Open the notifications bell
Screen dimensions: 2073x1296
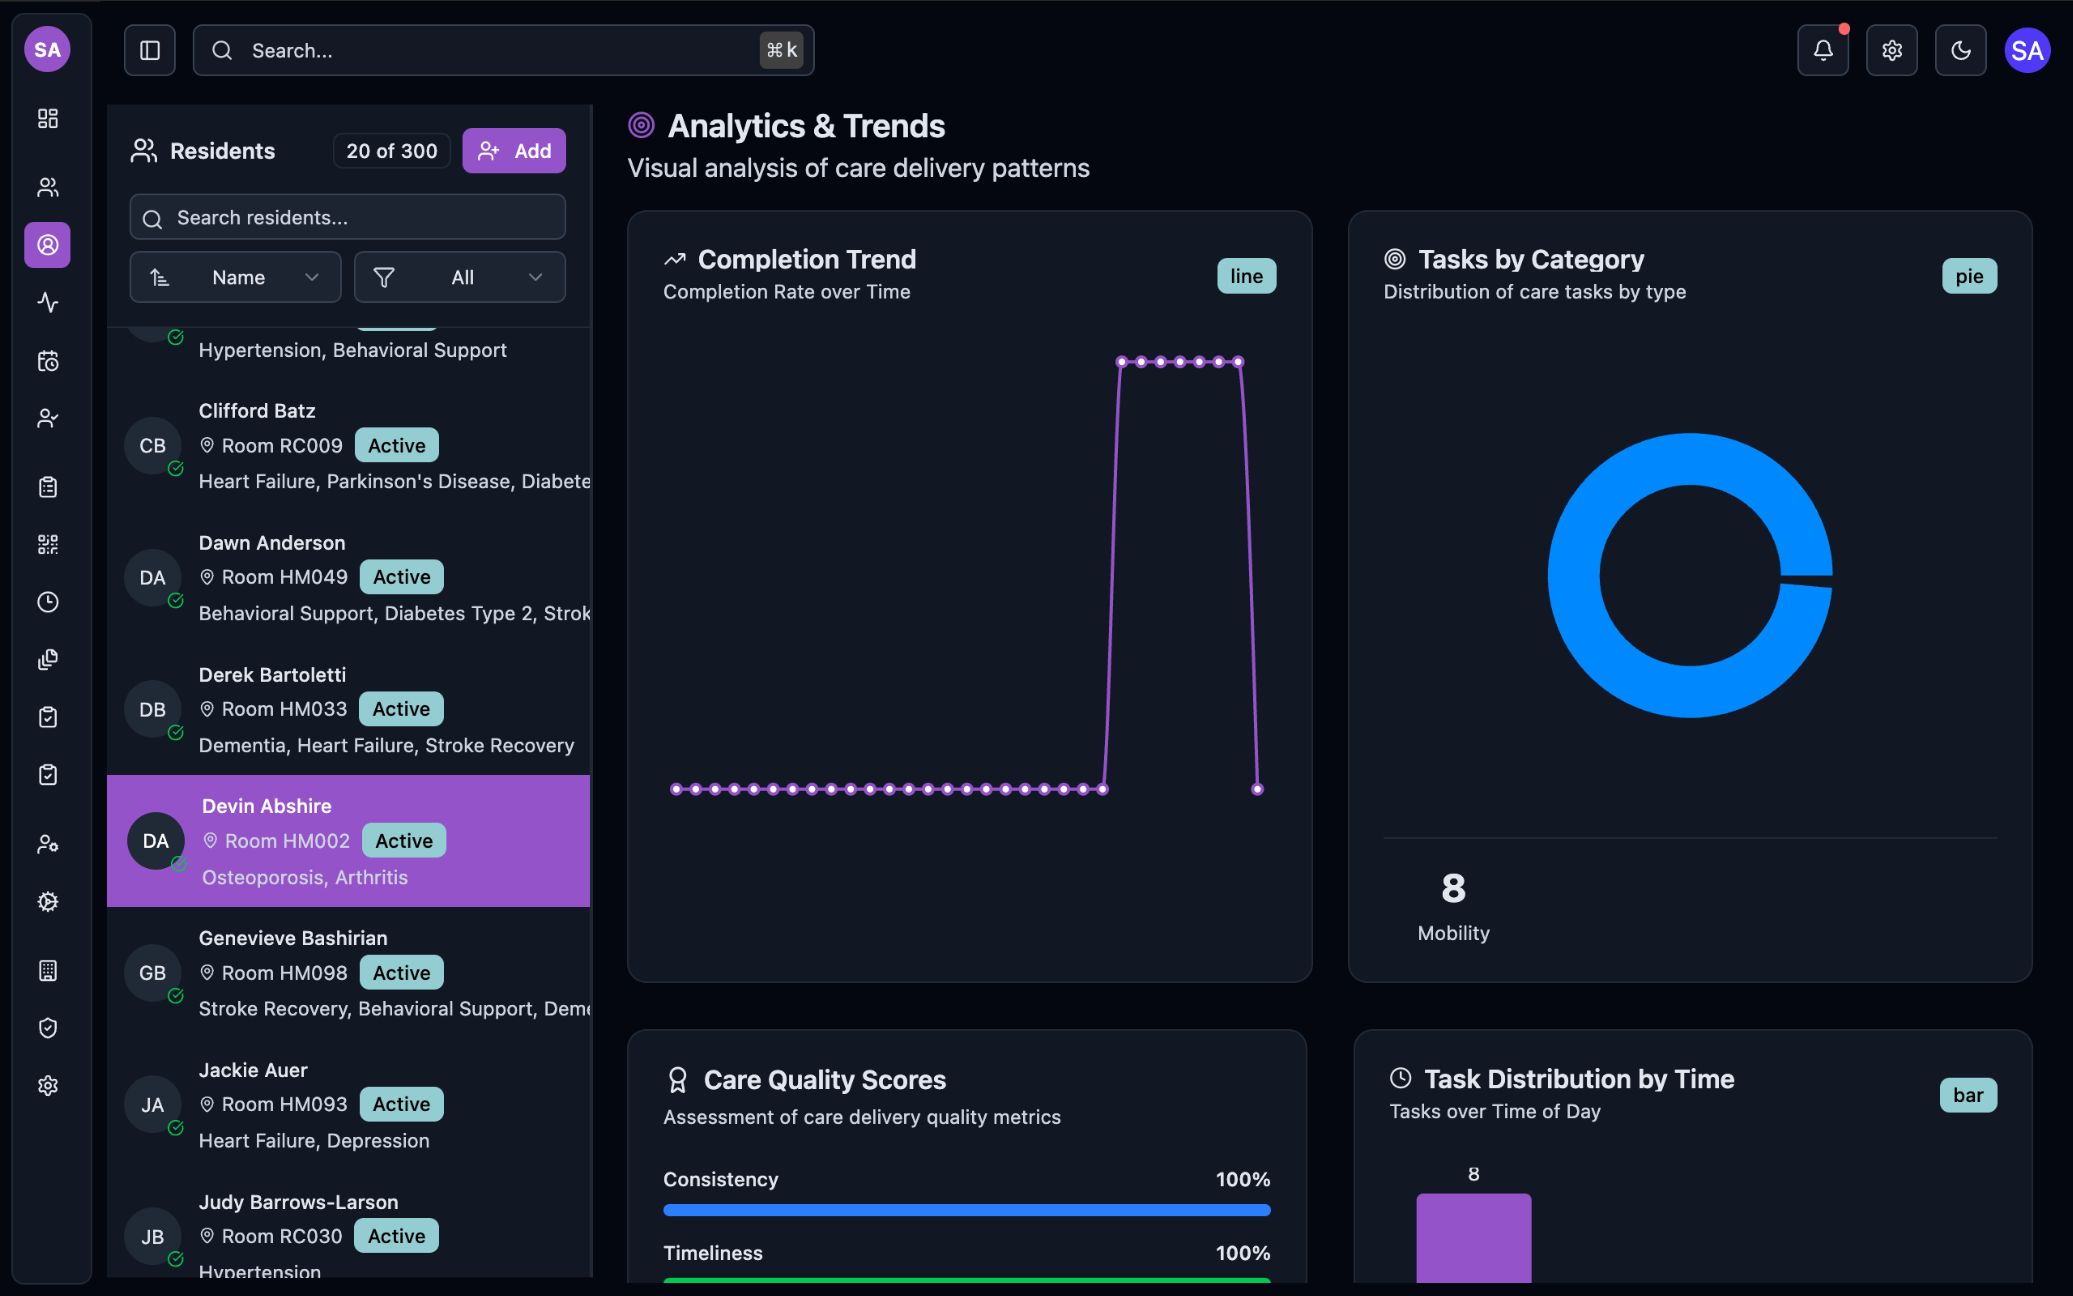[x=1823, y=50]
